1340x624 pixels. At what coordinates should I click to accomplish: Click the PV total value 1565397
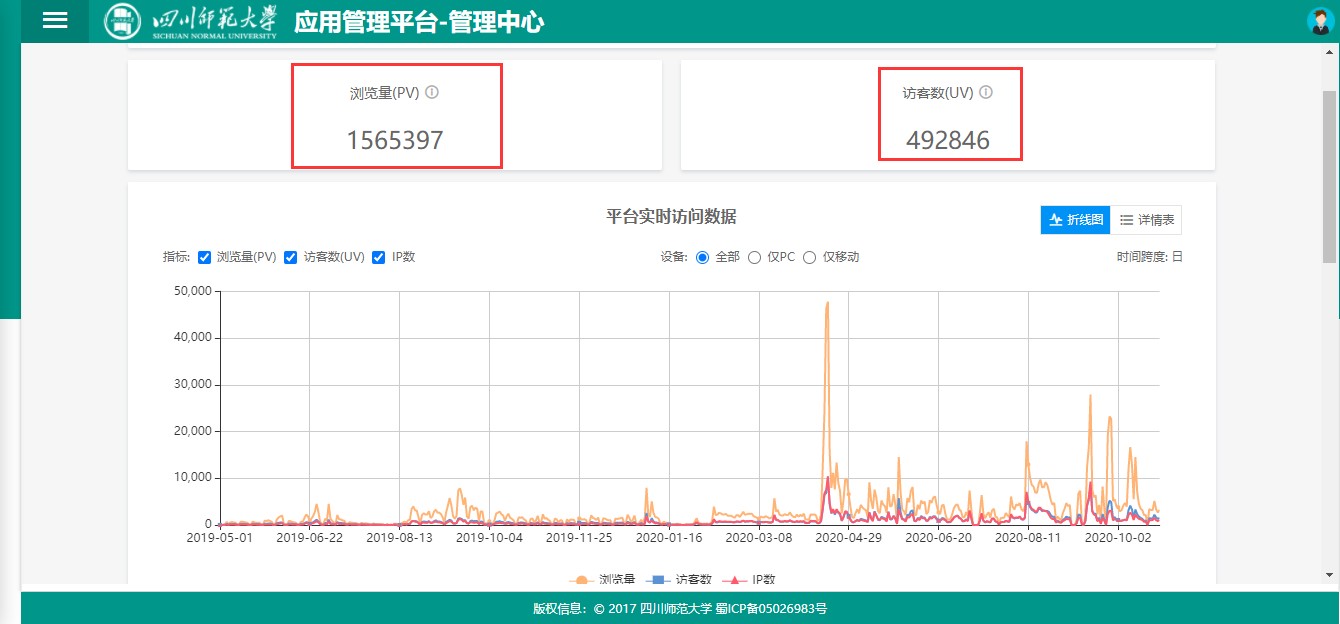point(395,141)
